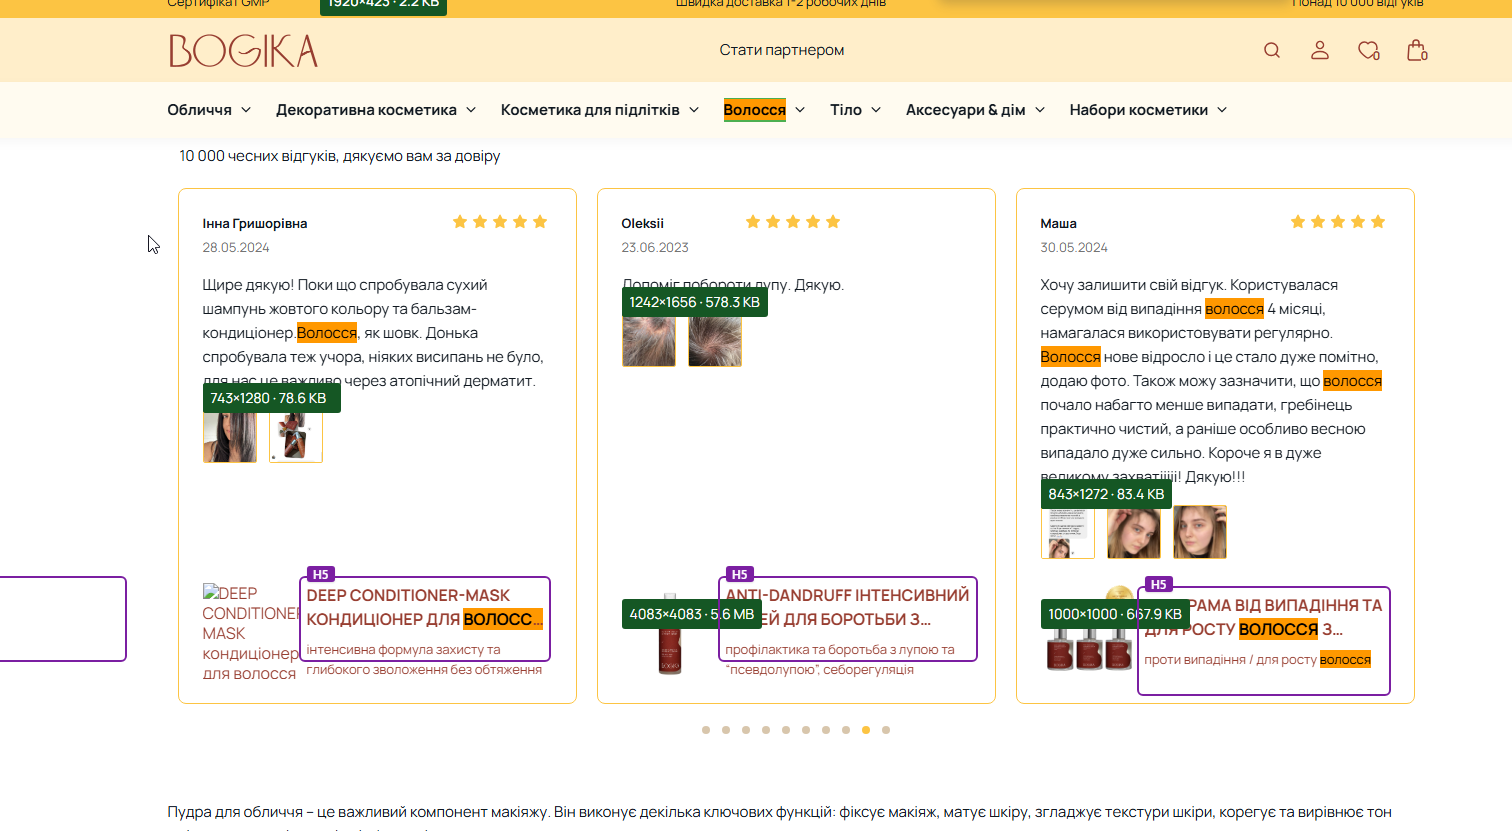Go to sixth review carousel dot

[806, 730]
